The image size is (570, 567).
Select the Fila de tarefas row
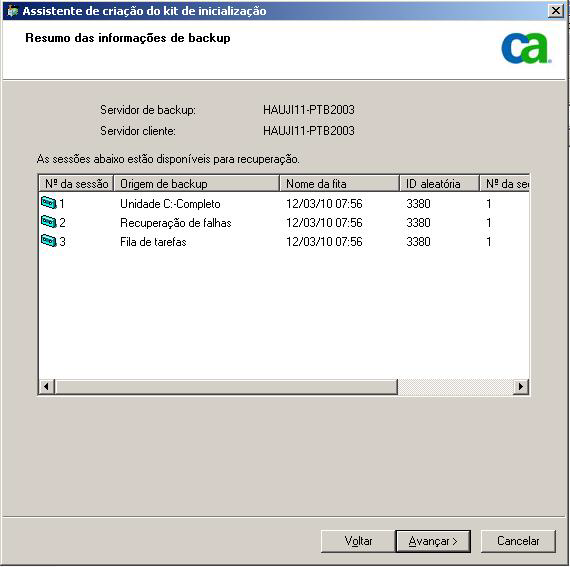(x=284, y=242)
